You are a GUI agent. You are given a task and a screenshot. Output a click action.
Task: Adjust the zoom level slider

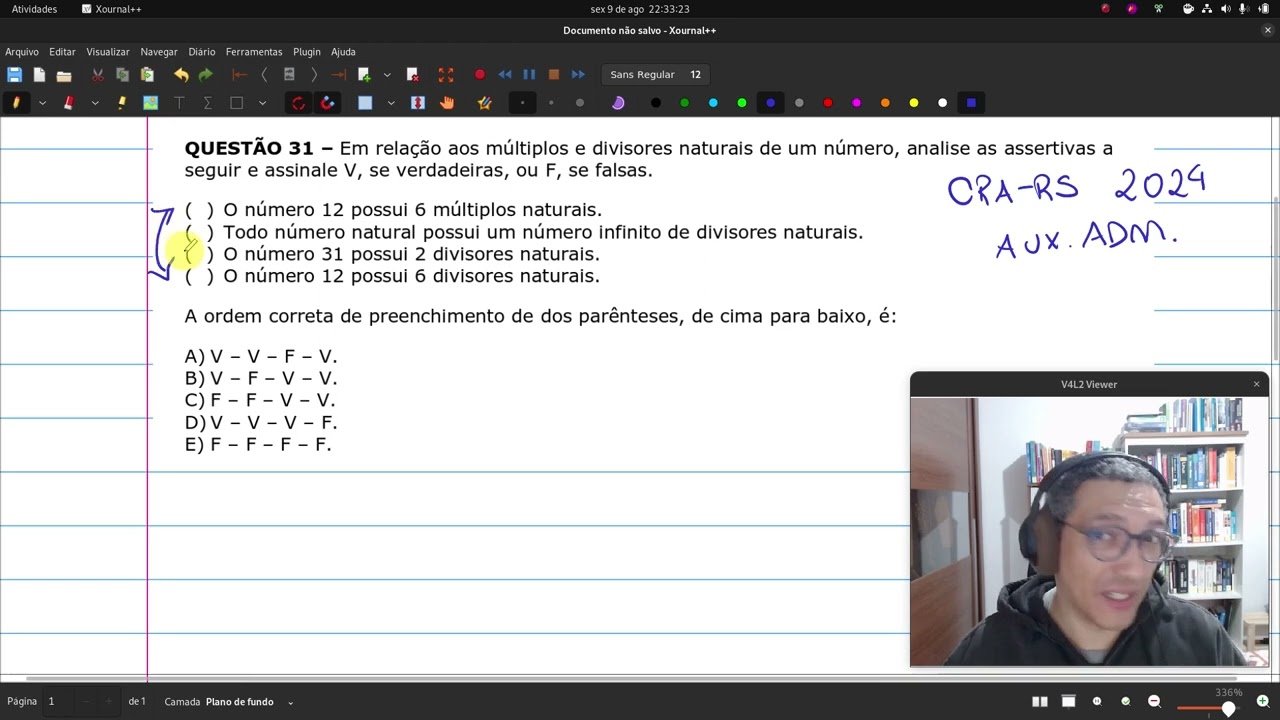click(1206, 709)
